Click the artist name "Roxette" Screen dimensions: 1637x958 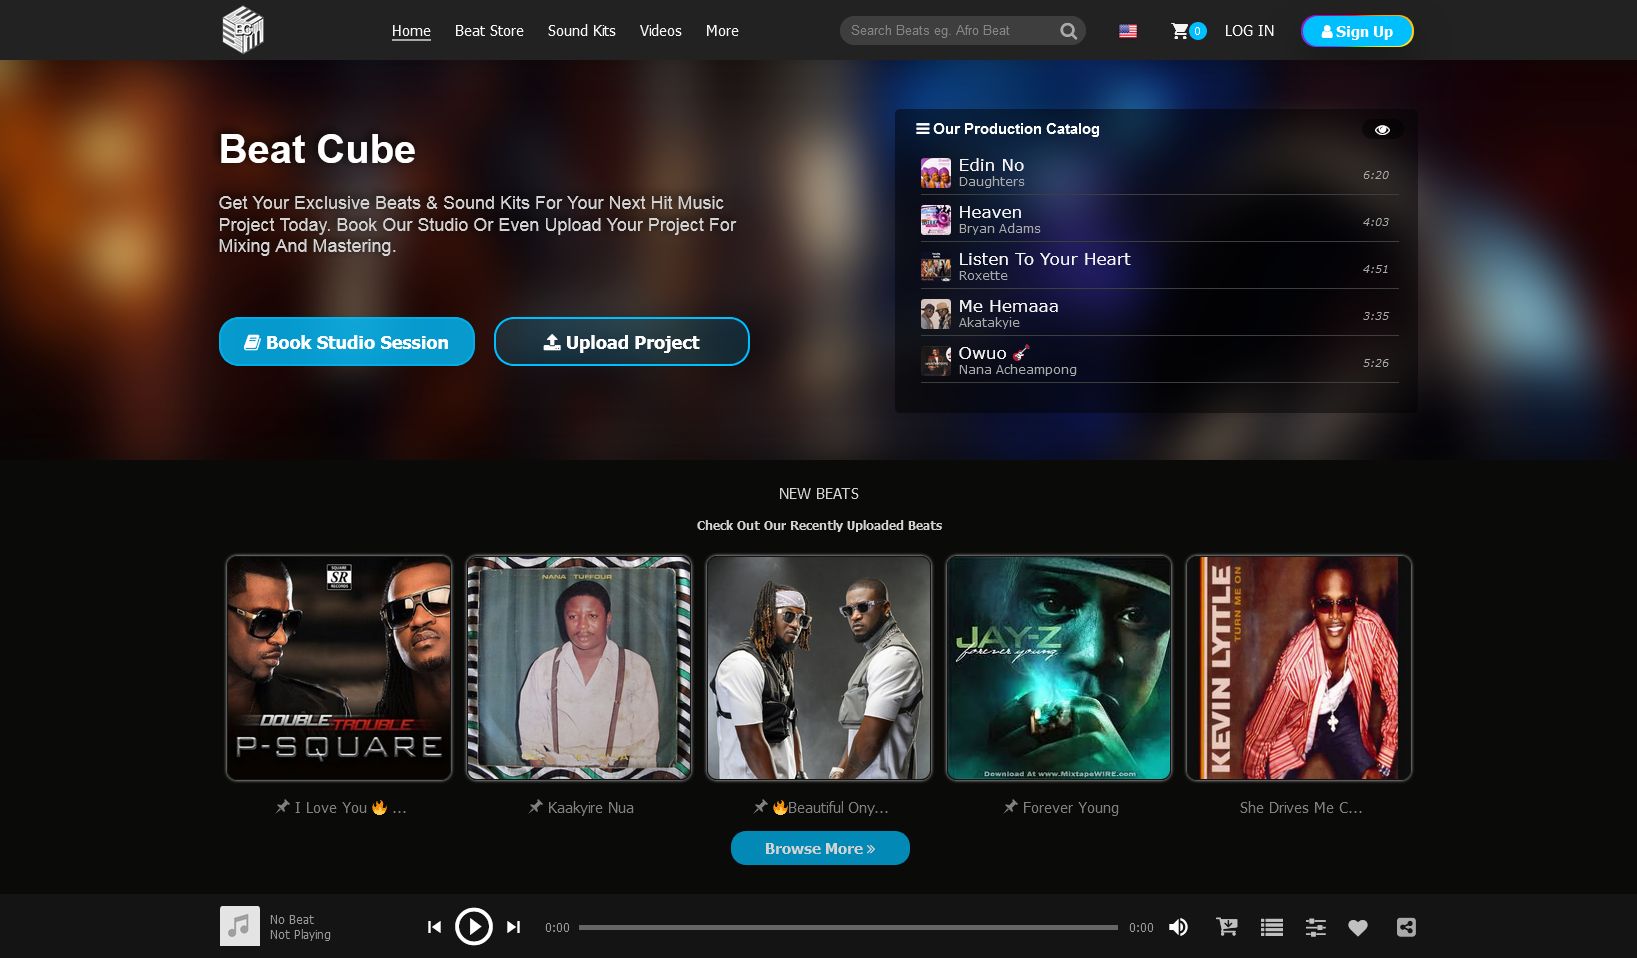(983, 276)
